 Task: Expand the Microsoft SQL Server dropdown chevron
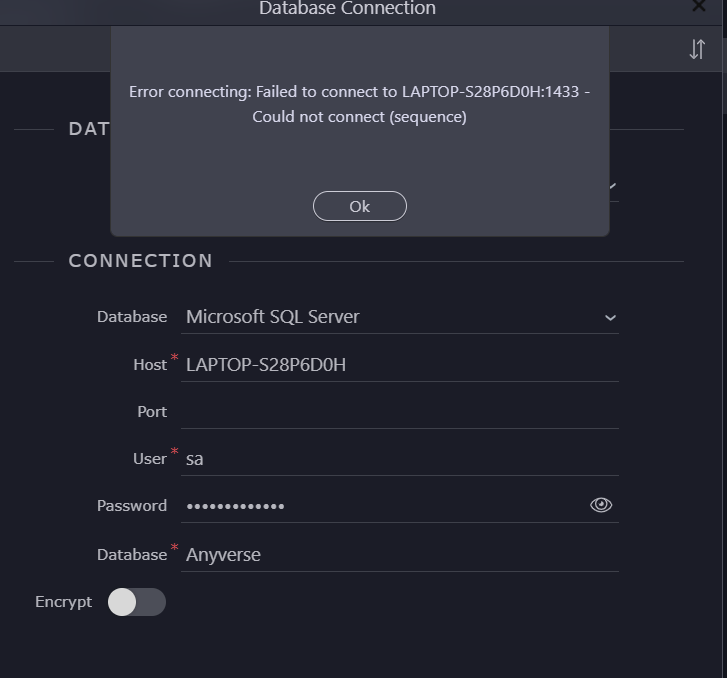[610, 317]
